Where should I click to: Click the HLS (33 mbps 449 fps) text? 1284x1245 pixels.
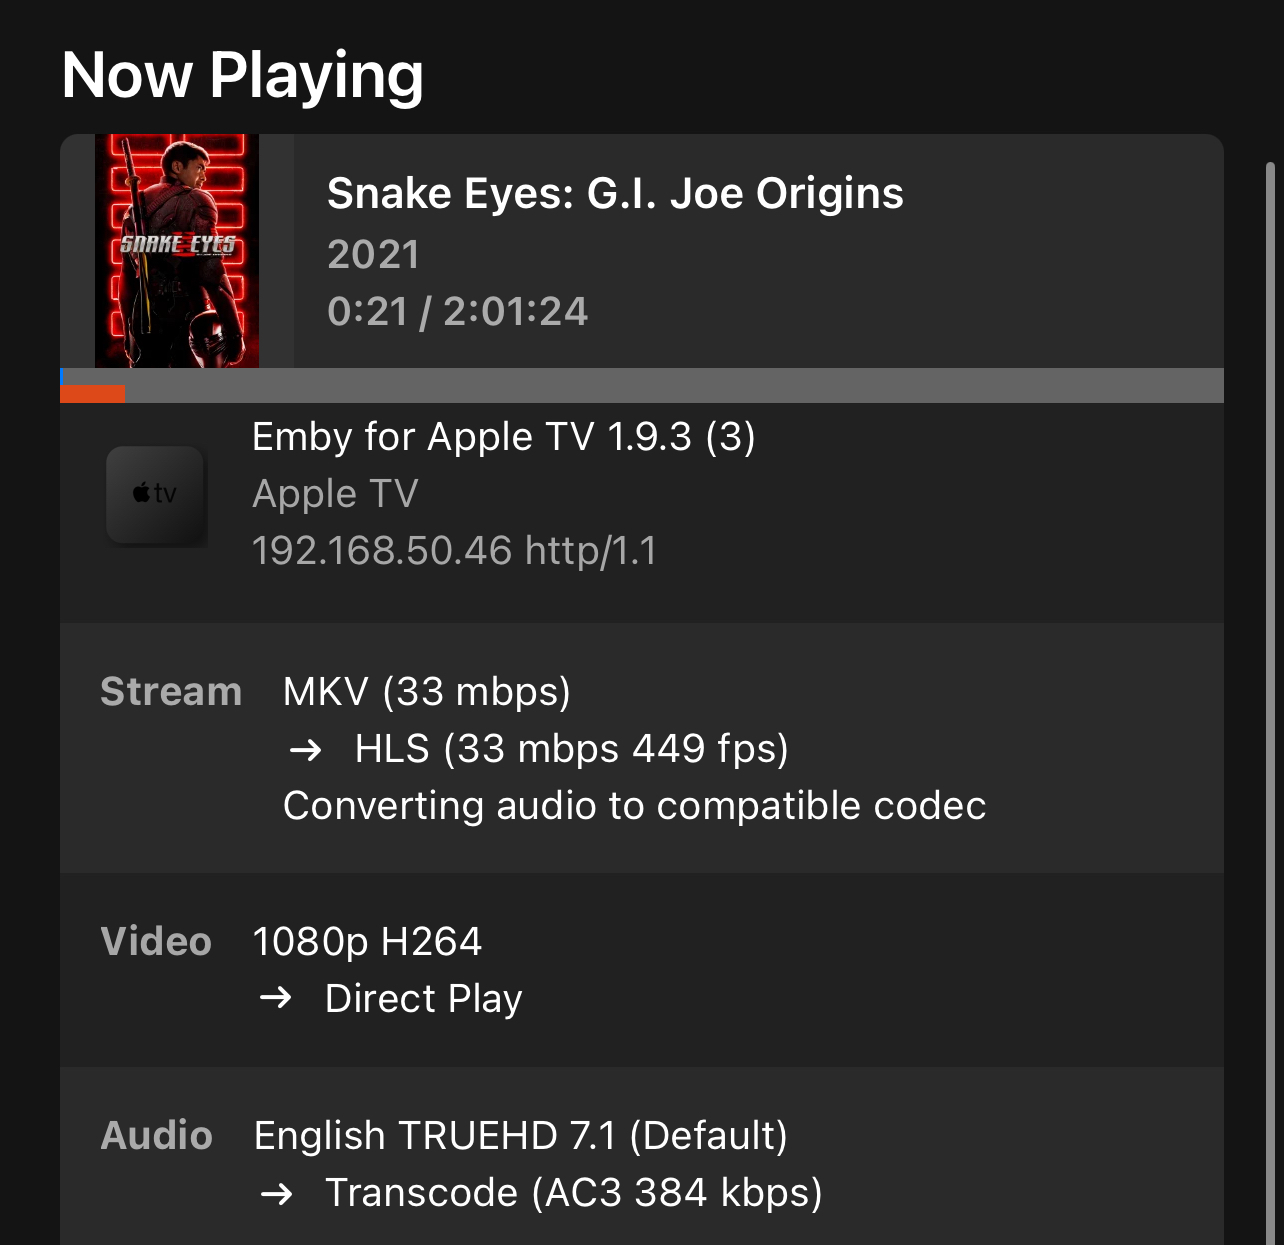tap(571, 748)
